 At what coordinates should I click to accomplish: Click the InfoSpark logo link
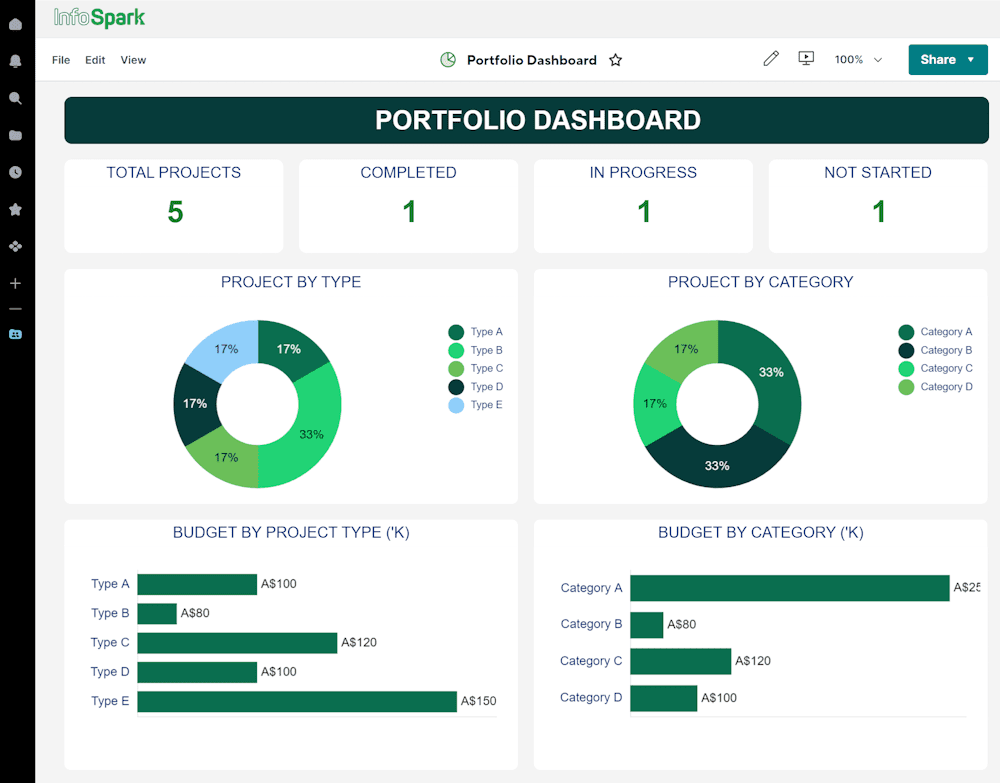pos(99,18)
